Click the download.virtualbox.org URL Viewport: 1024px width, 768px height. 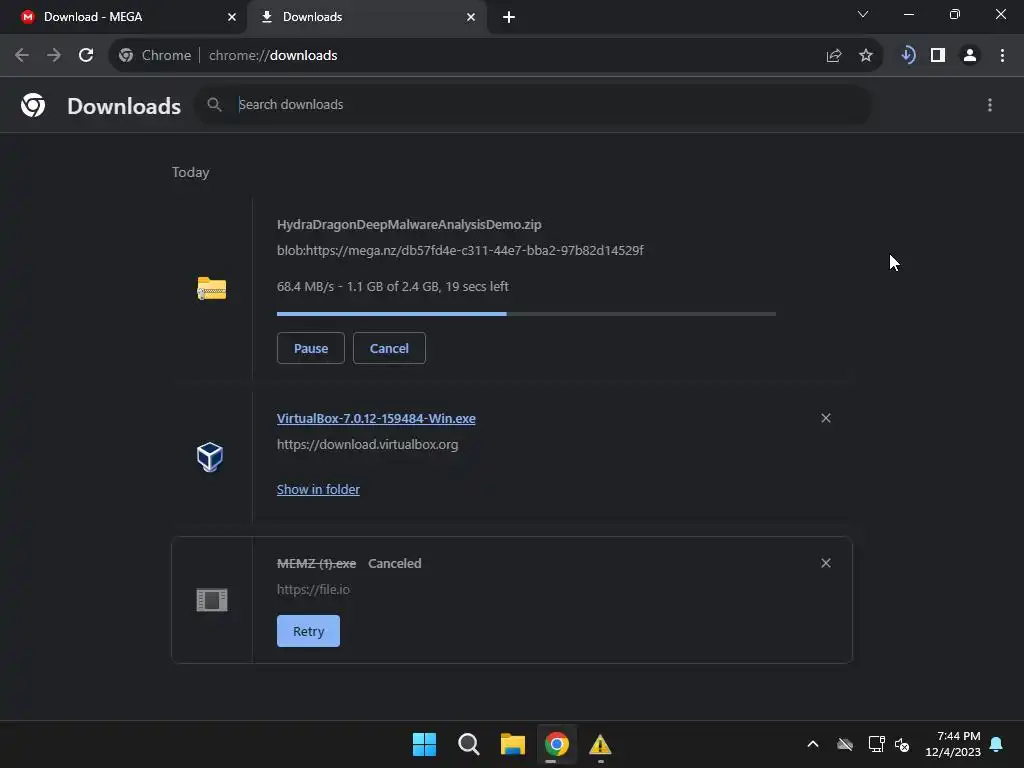pyautogui.click(x=368, y=445)
